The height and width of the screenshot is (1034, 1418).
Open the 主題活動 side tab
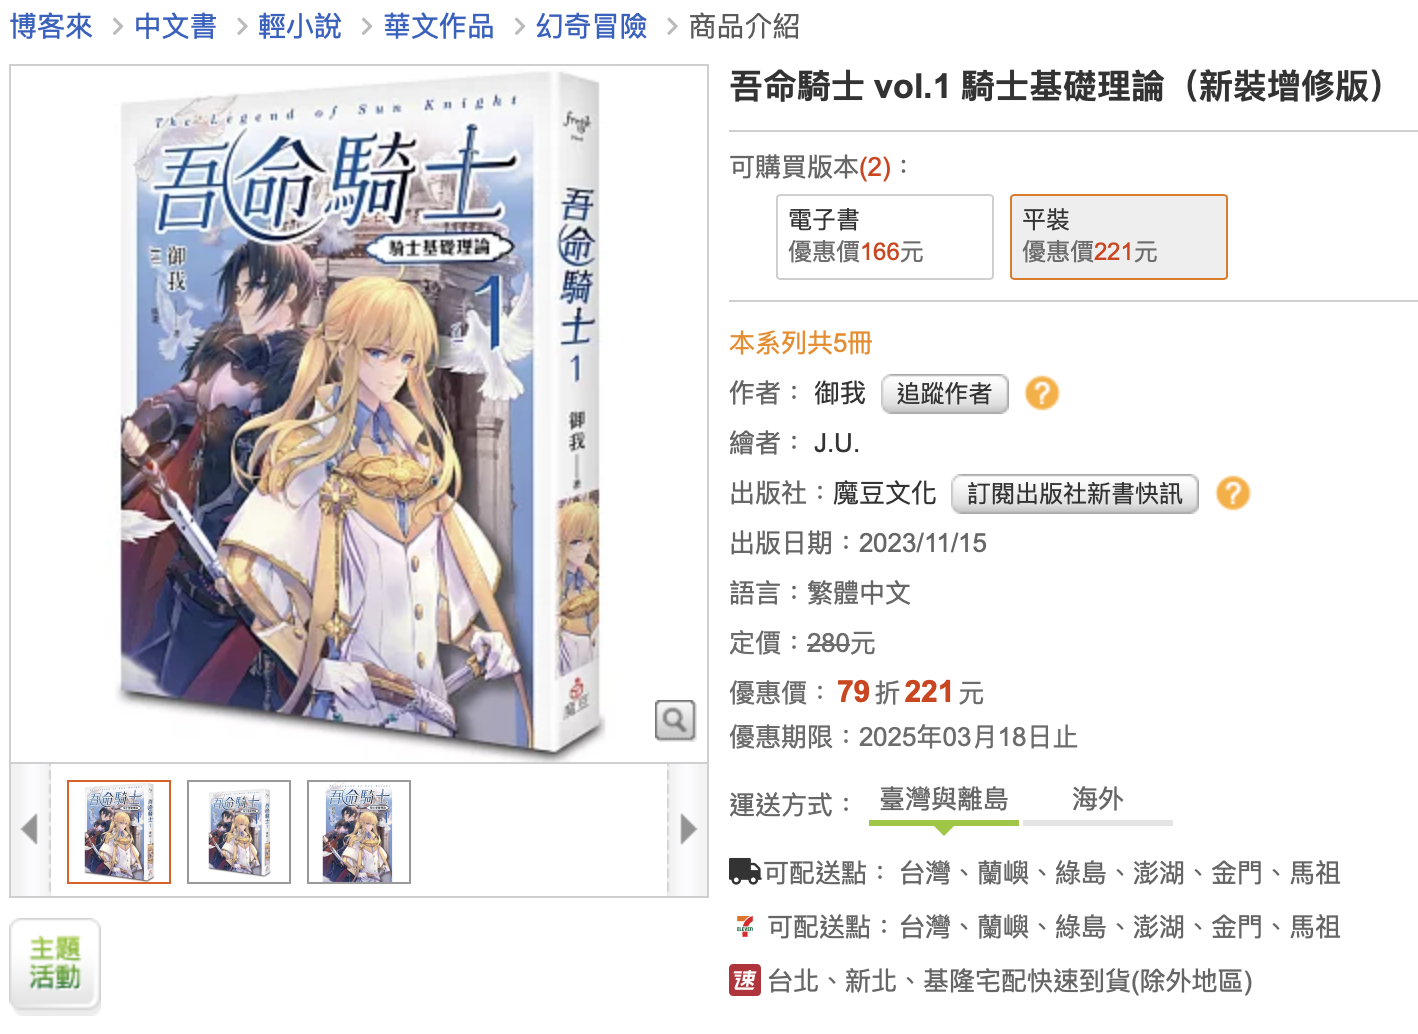[x=55, y=963]
